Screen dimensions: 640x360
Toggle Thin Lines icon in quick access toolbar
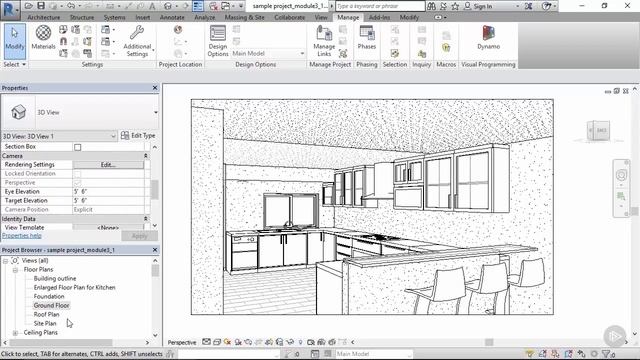(198, 6)
